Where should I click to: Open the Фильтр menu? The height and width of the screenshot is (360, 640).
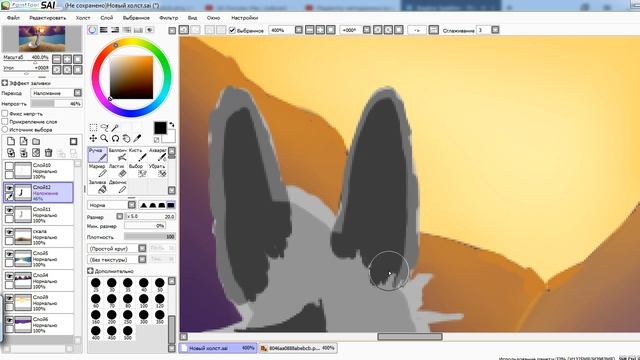(168, 18)
